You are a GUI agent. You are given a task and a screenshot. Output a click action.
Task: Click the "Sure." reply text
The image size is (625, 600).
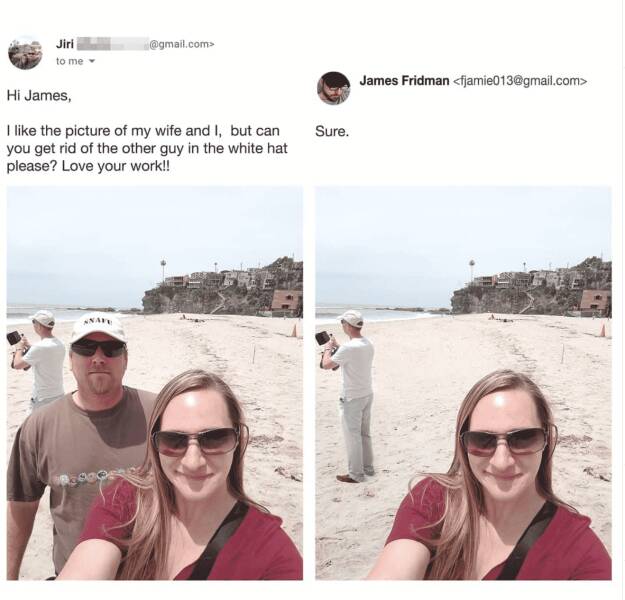pyautogui.click(x=332, y=131)
